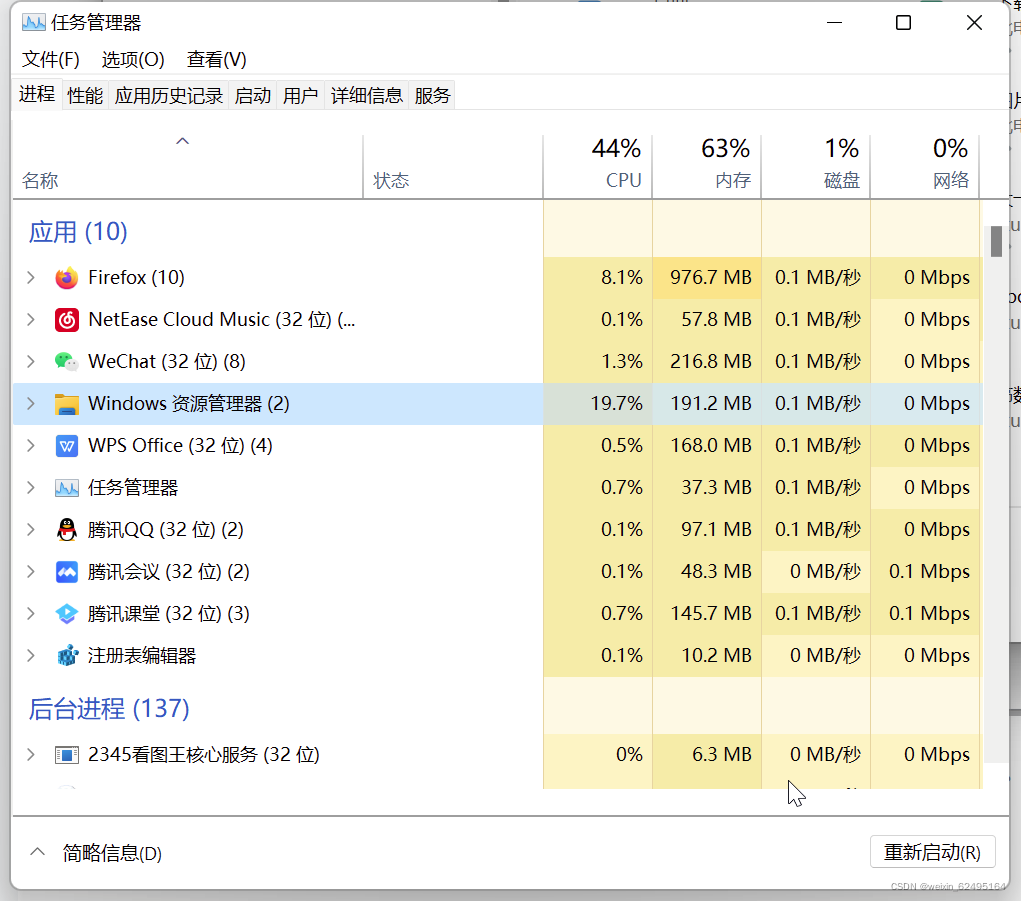1021x901 pixels.
Task: Click WPS Office CPU value 0.5%
Action: (622, 446)
